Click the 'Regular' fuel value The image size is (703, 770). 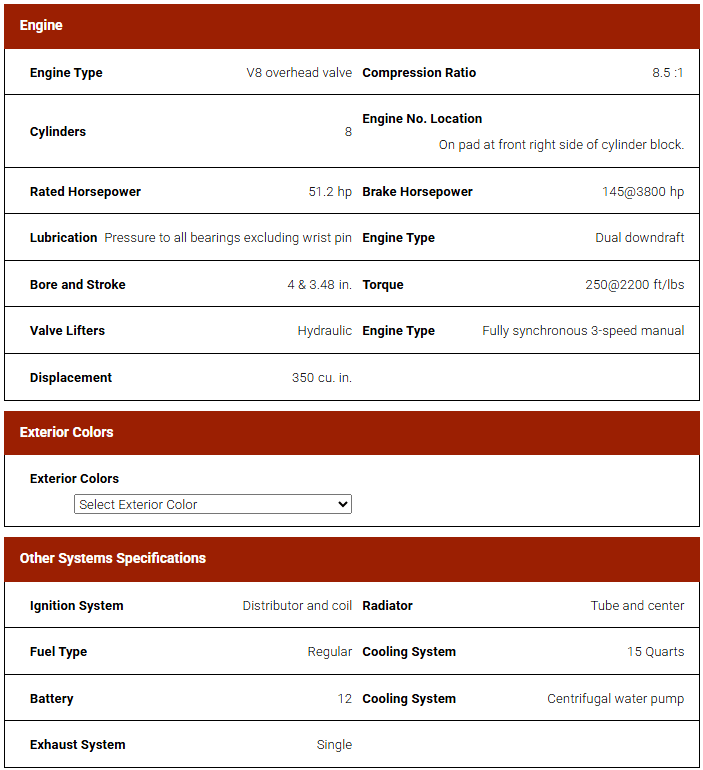pos(330,652)
